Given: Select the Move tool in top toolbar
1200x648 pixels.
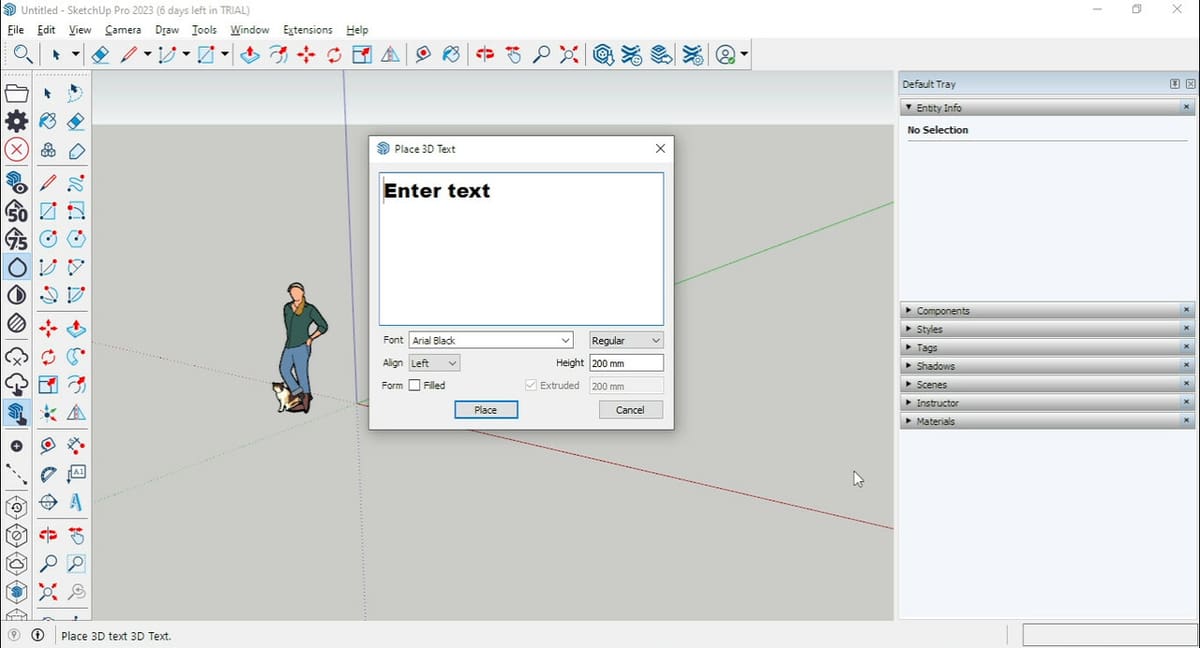Looking at the screenshot, I should point(306,54).
